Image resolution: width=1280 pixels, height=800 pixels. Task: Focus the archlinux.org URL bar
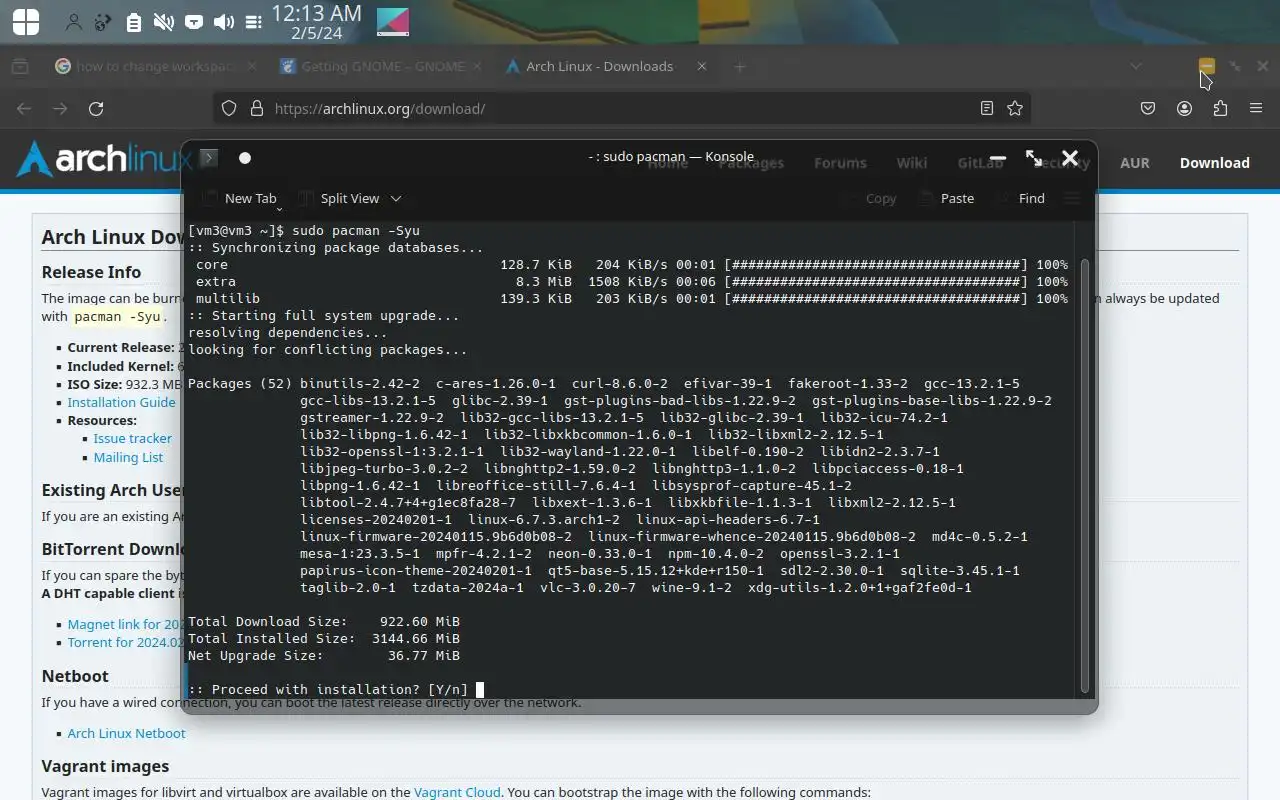point(620,108)
